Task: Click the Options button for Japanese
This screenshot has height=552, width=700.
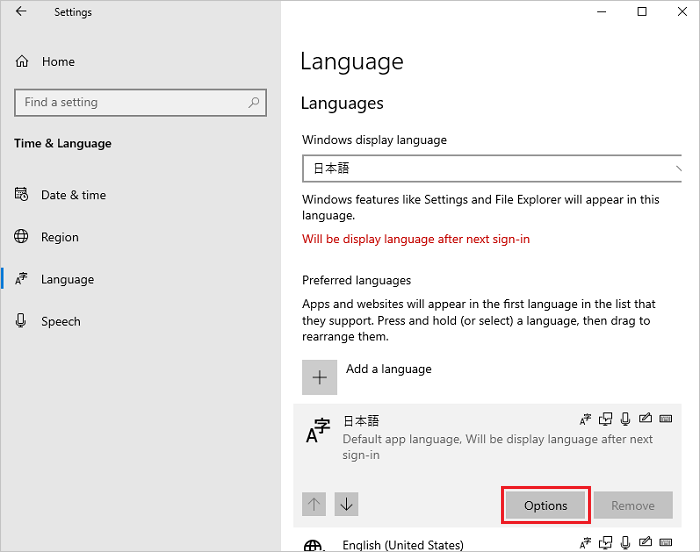Action: coord(546,506)
